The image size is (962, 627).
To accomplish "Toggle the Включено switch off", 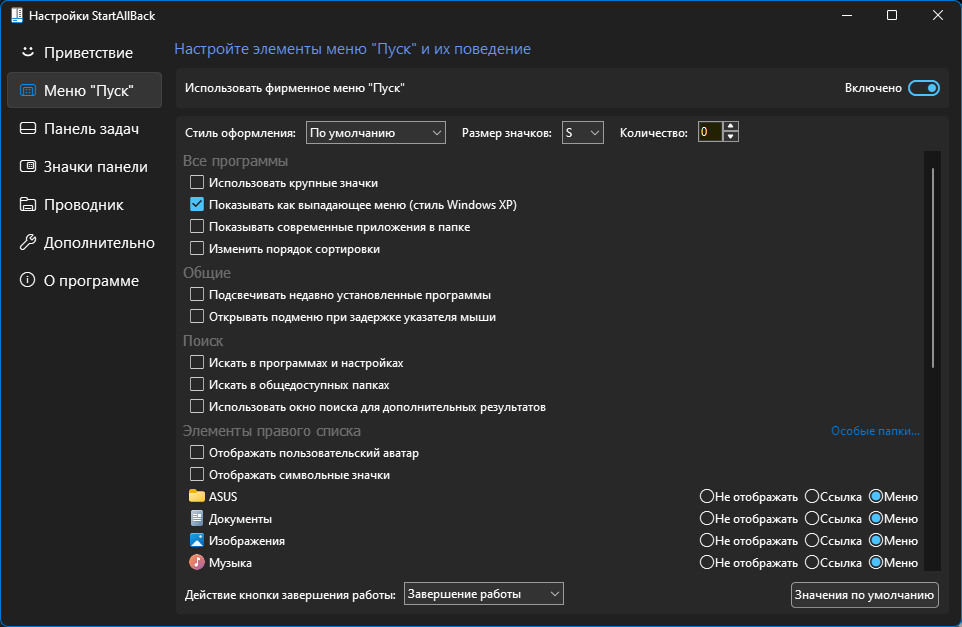I will 924,88.
